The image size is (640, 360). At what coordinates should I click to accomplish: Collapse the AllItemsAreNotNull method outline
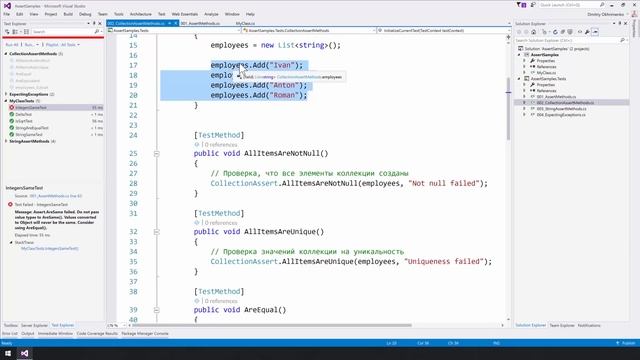[x=156, y=153]
